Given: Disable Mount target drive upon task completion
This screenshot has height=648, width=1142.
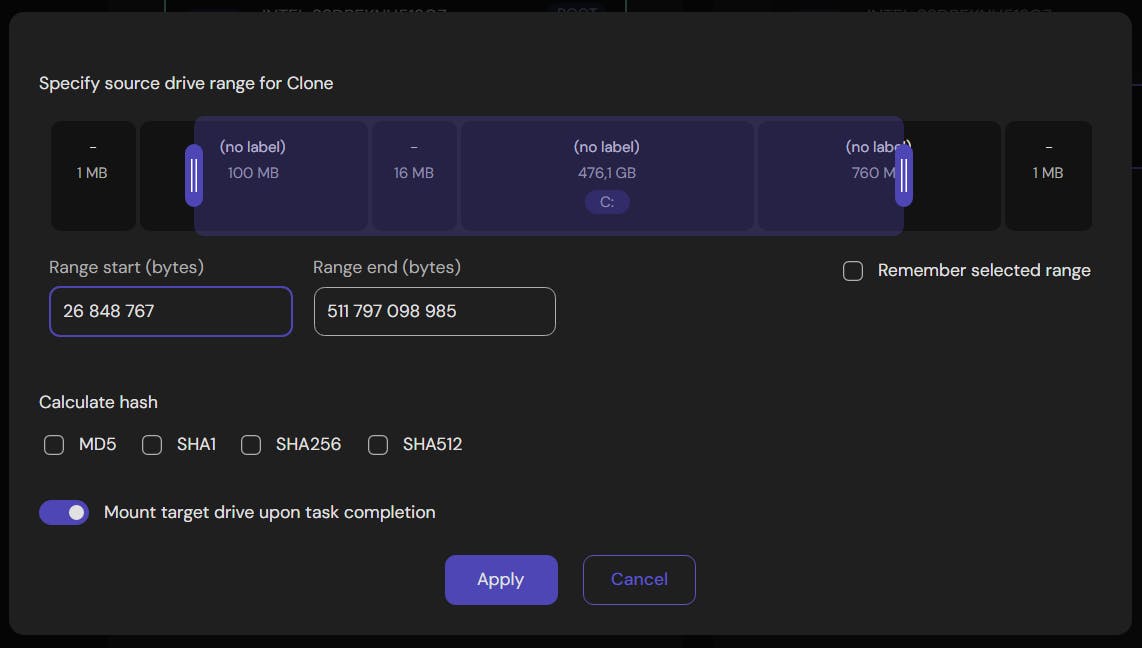Looking at the screenshot, I should [x=64, y=512].
